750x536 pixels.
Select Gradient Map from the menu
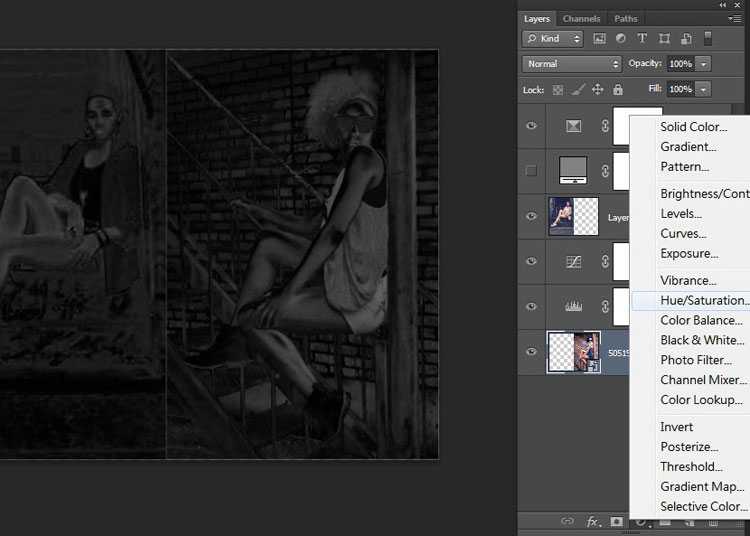coord(702,487)
